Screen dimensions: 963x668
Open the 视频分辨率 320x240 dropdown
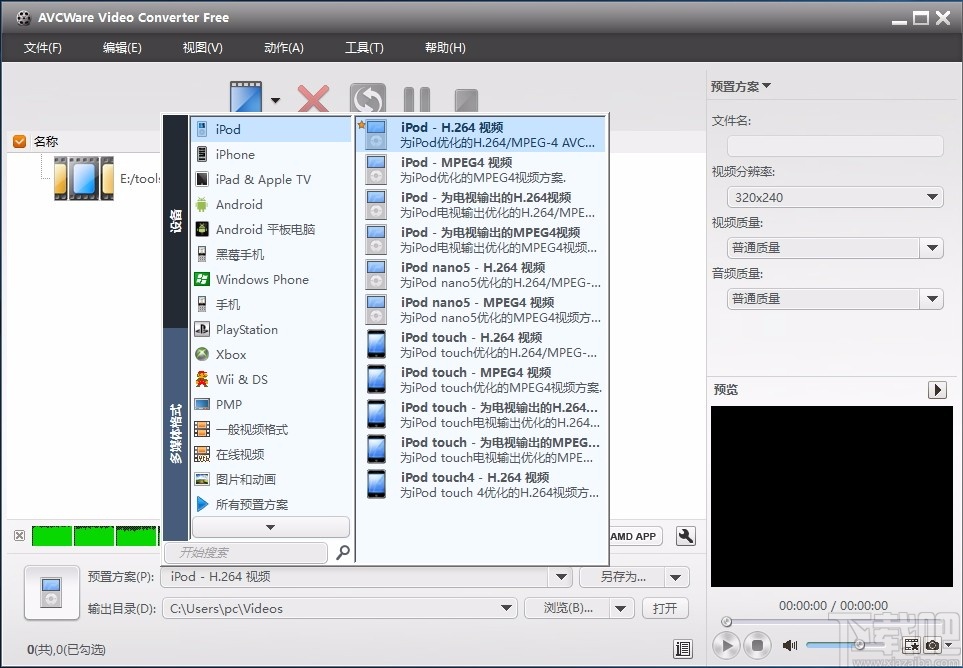[x=932, y=197]
